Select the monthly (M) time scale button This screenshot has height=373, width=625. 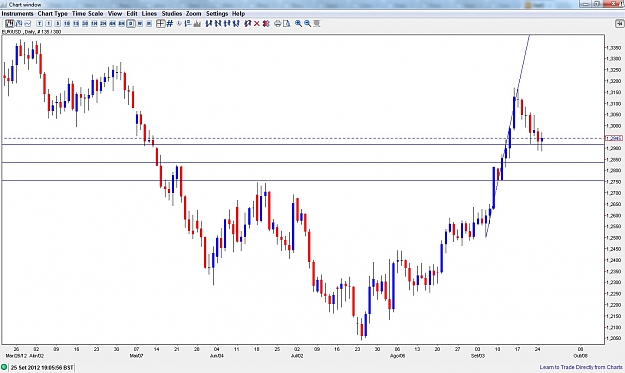pyautogui.click(x=149, y=24)
